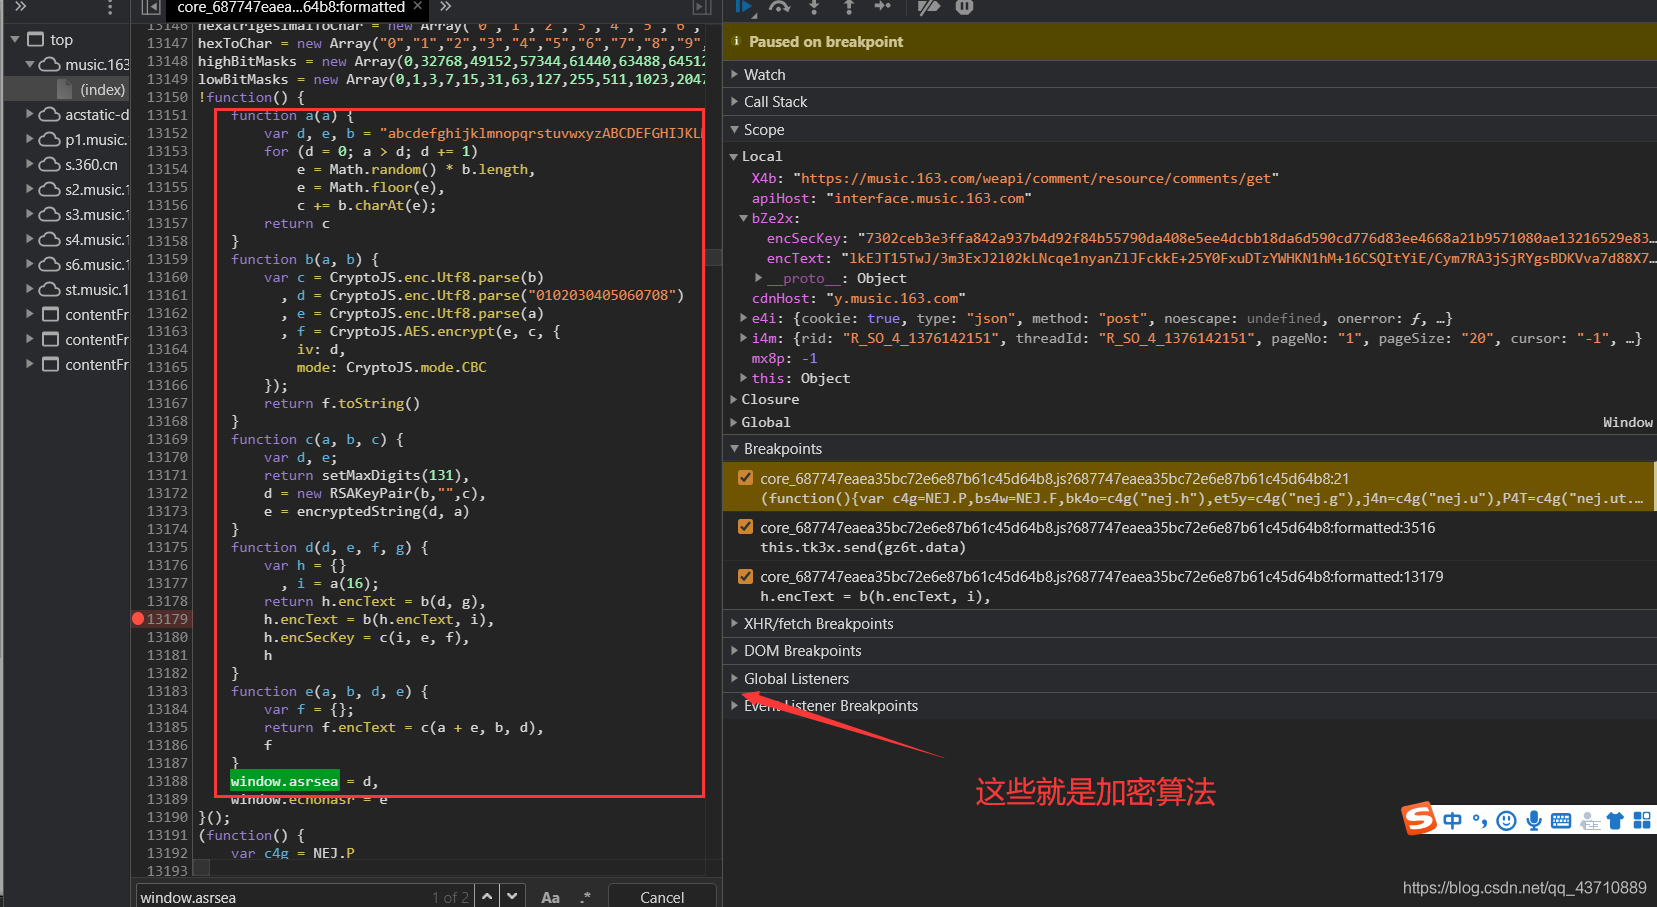Click the Step button in the debugger toolbar
This screenshot has width=1657, height=907.
pos(882,7)
